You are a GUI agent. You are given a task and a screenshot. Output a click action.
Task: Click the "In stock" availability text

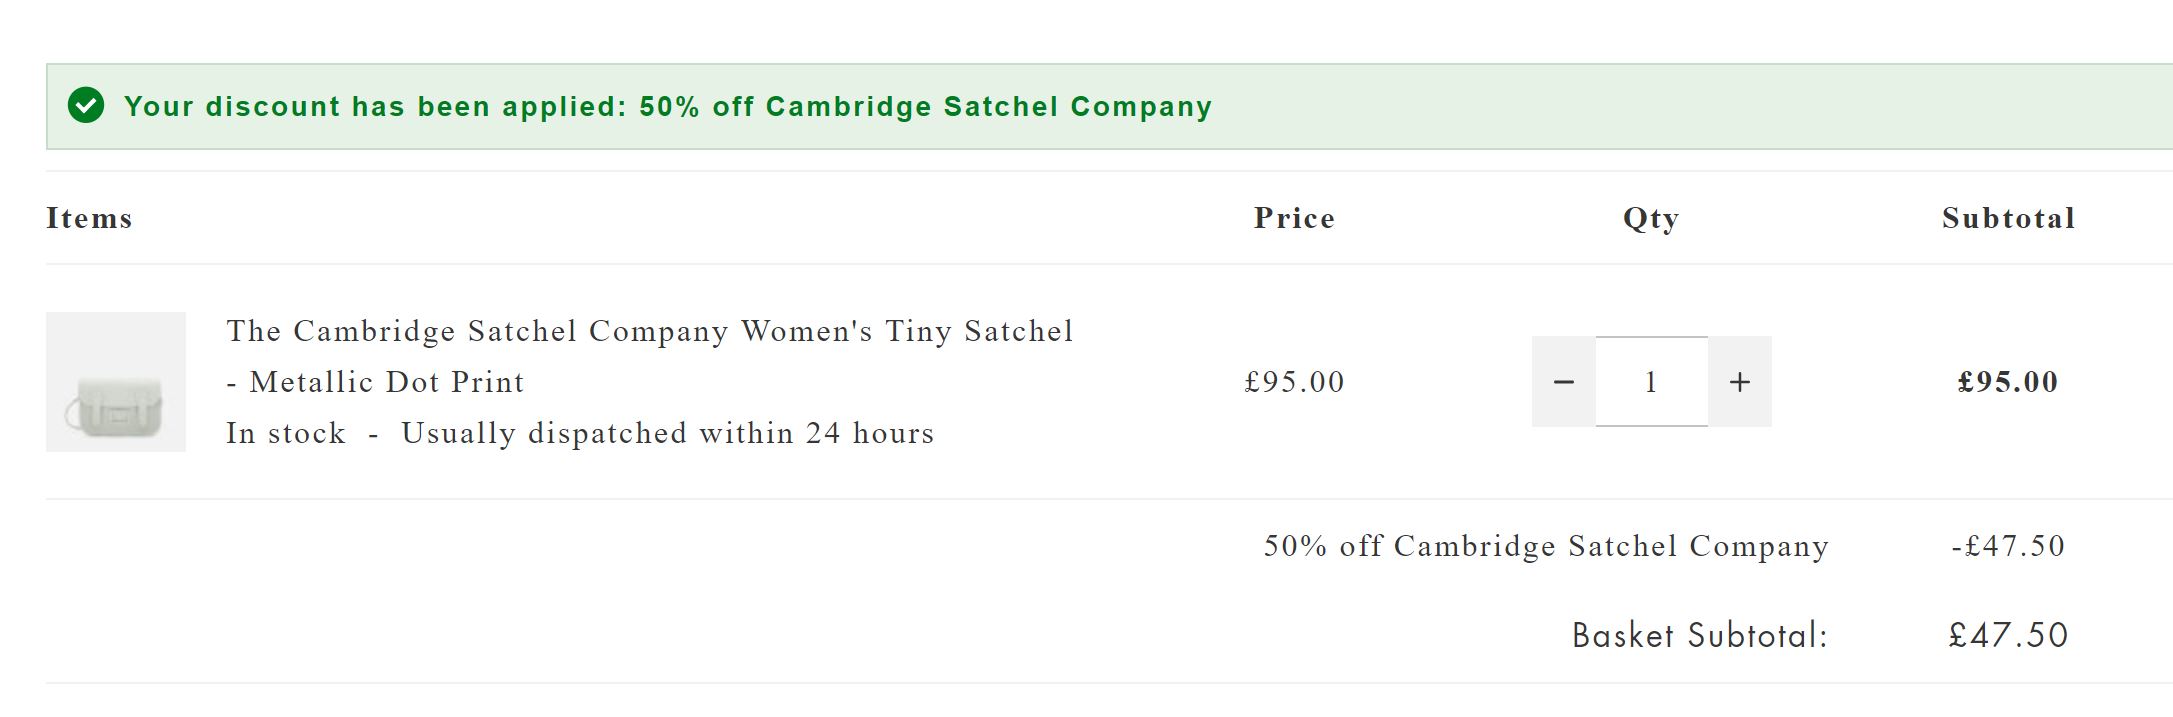pos(286,433)
